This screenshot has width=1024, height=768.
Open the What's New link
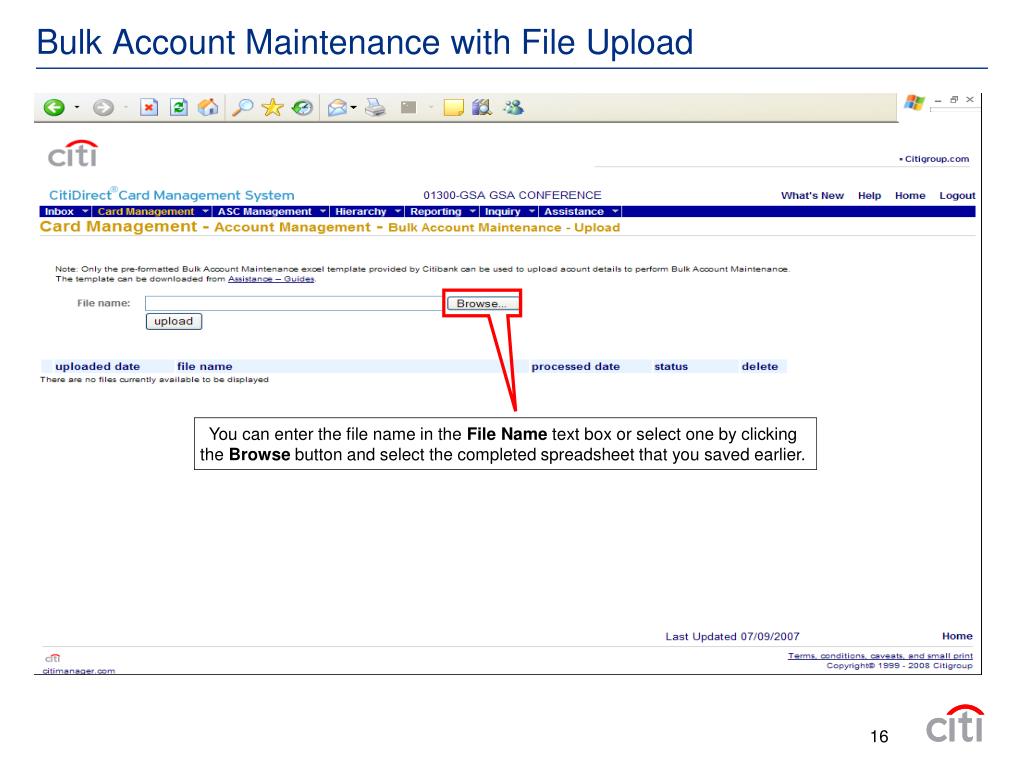point(812,195)
